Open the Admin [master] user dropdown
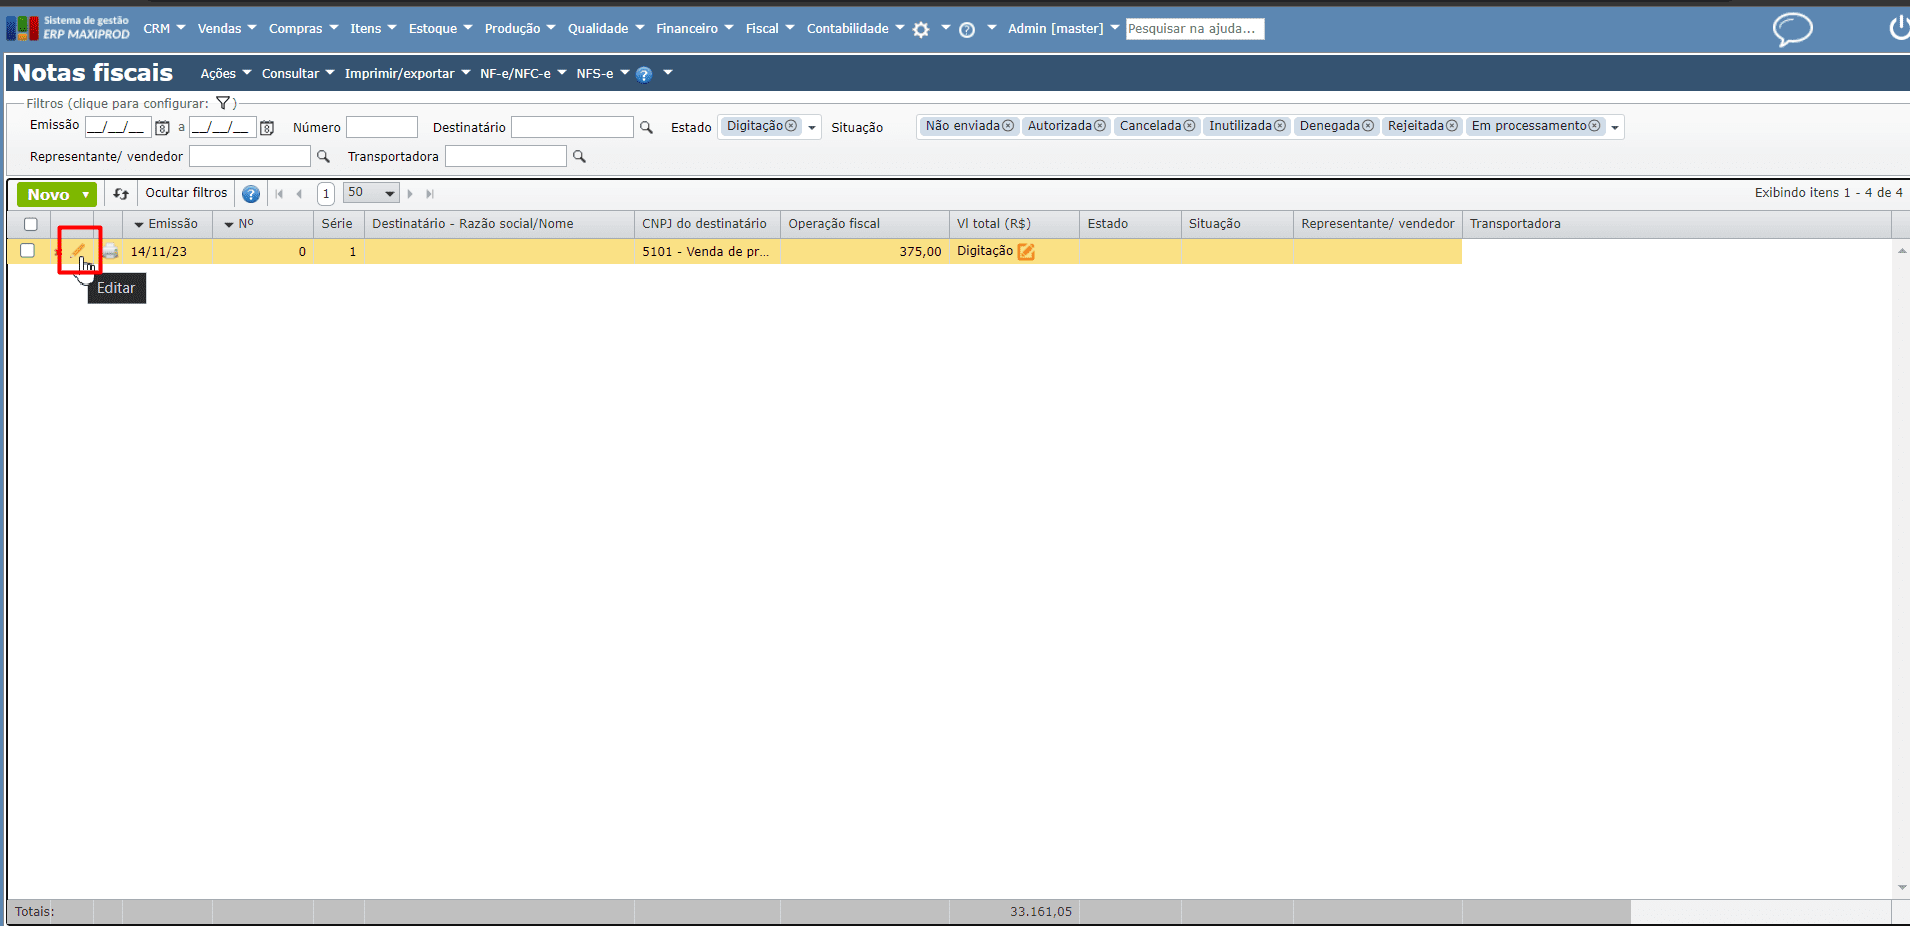Screen dimensions: 1910x926 point(1063,29)
